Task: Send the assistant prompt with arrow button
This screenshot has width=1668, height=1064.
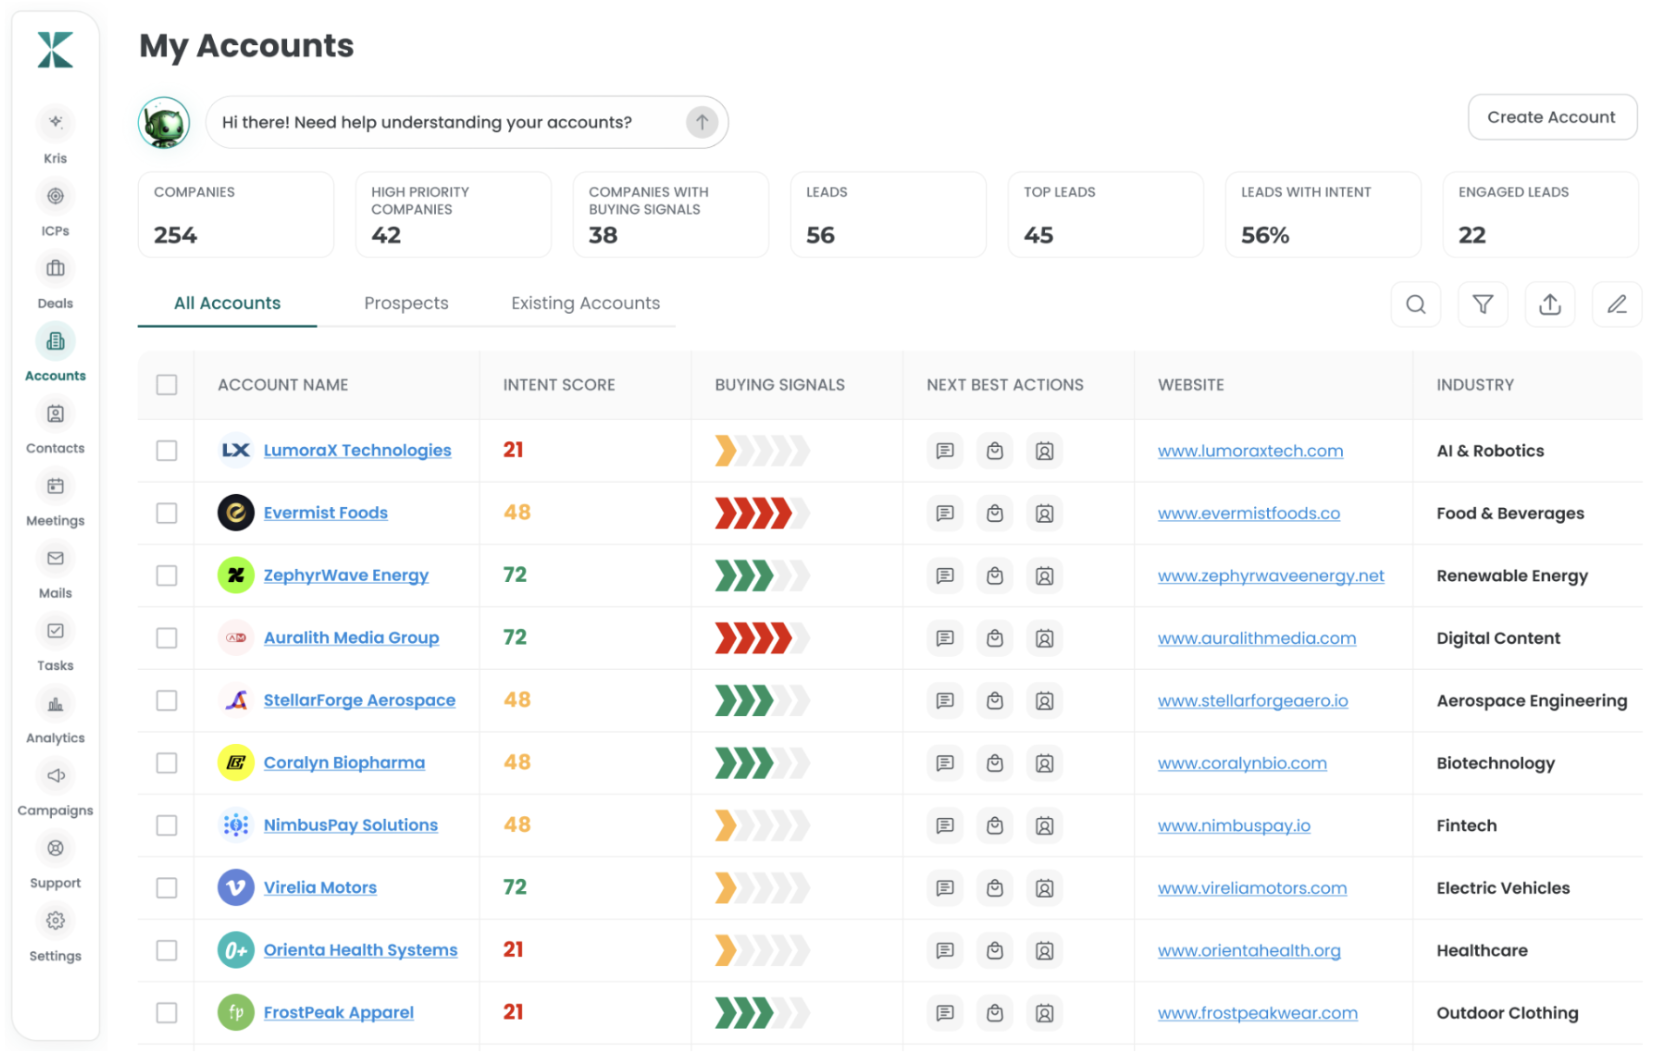Action: point(702,122)
